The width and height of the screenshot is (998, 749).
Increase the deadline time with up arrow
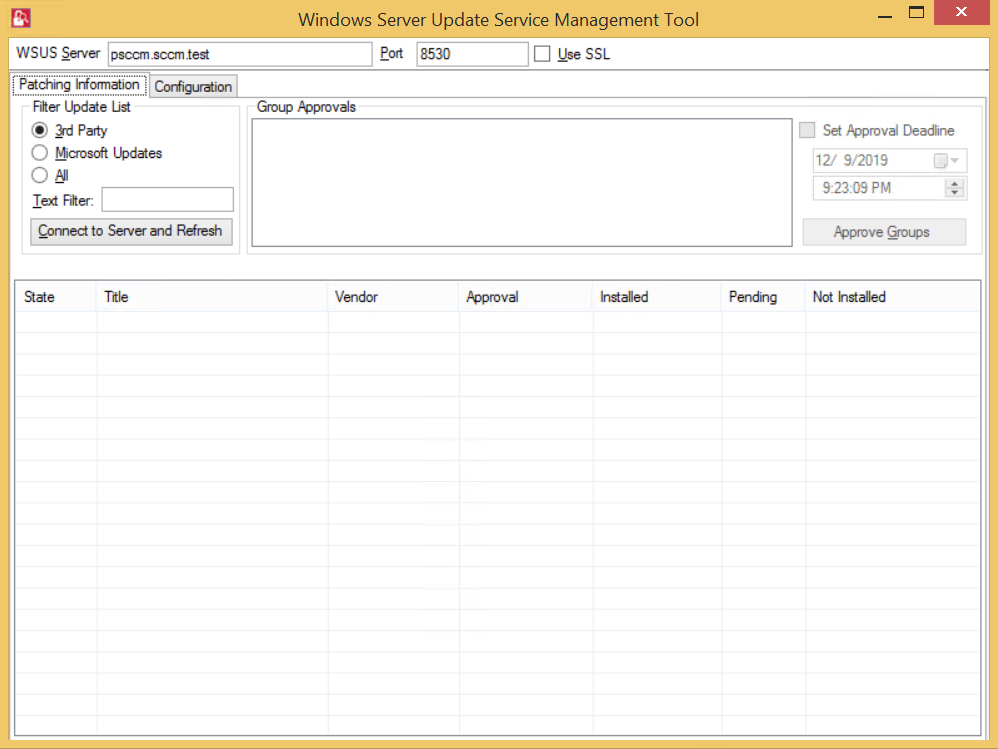[x=955, y=183]
